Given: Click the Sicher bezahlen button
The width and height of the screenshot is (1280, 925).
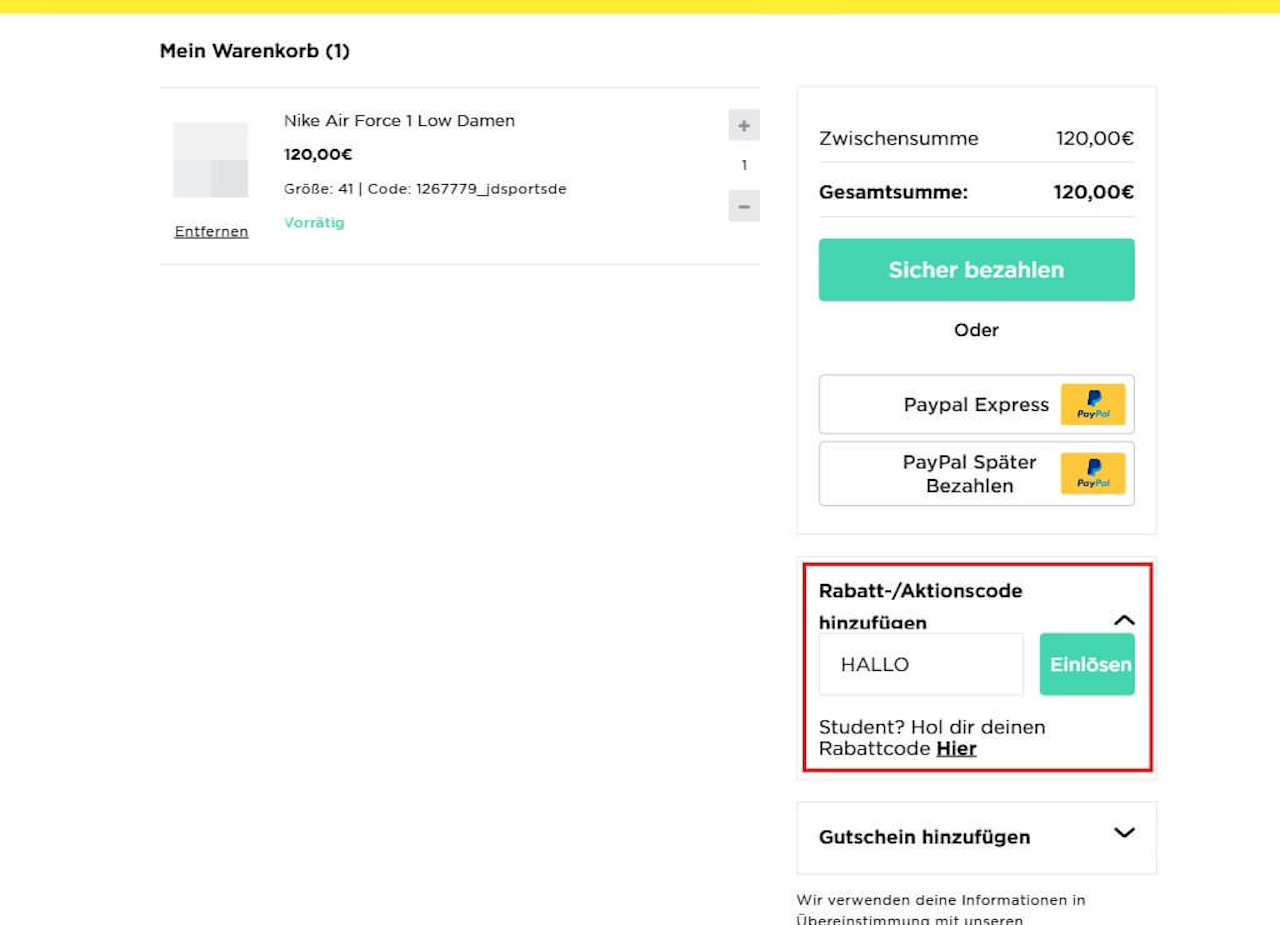Looking at the screenshot, I should [976, 270].
